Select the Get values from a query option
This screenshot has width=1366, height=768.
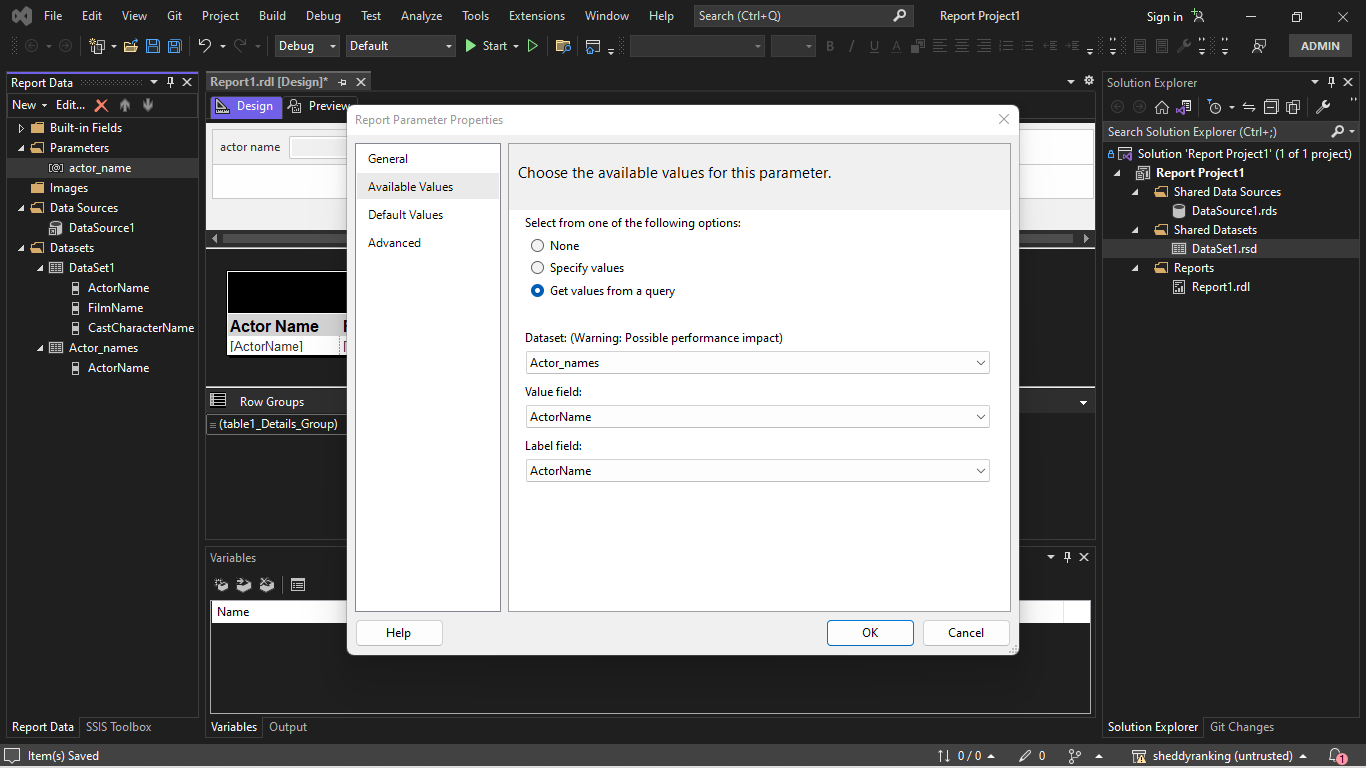point(537,290)
